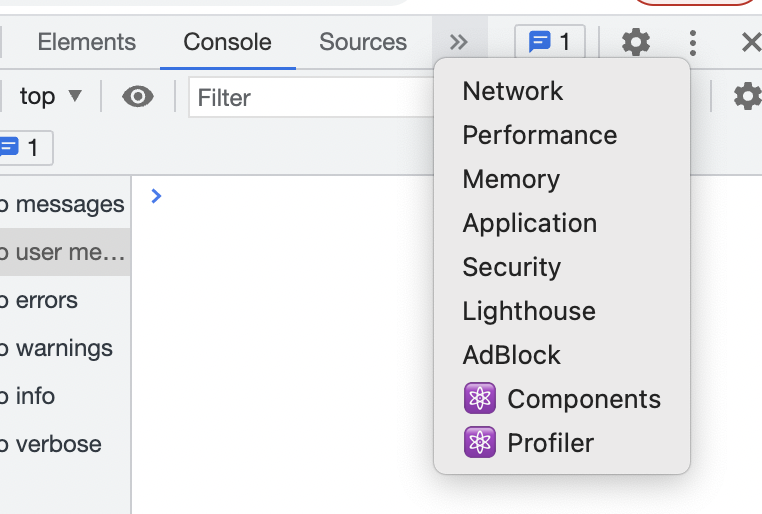This screenshot has width=762, height=514.
Task: Click the React atom icon beside Profiler
Action: point(480,443)
